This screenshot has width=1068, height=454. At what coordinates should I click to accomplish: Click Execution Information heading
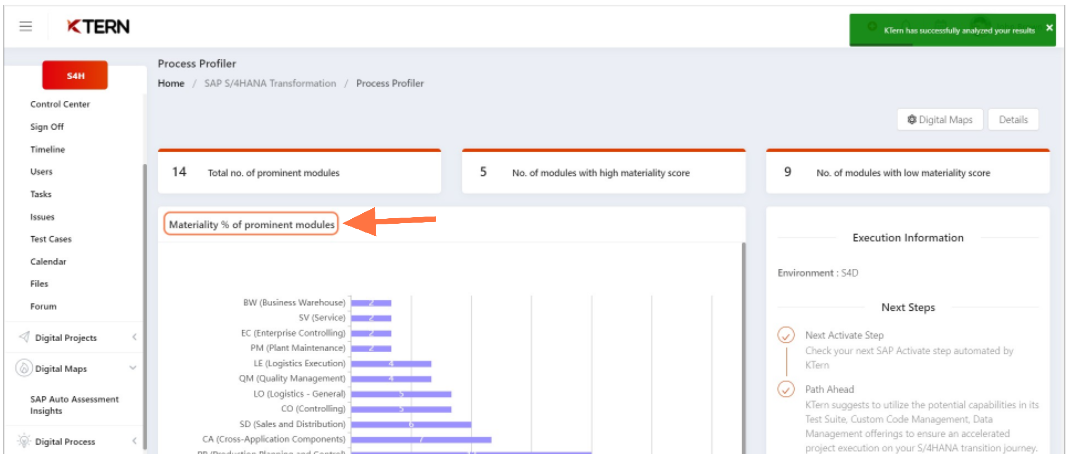(908, 238)
